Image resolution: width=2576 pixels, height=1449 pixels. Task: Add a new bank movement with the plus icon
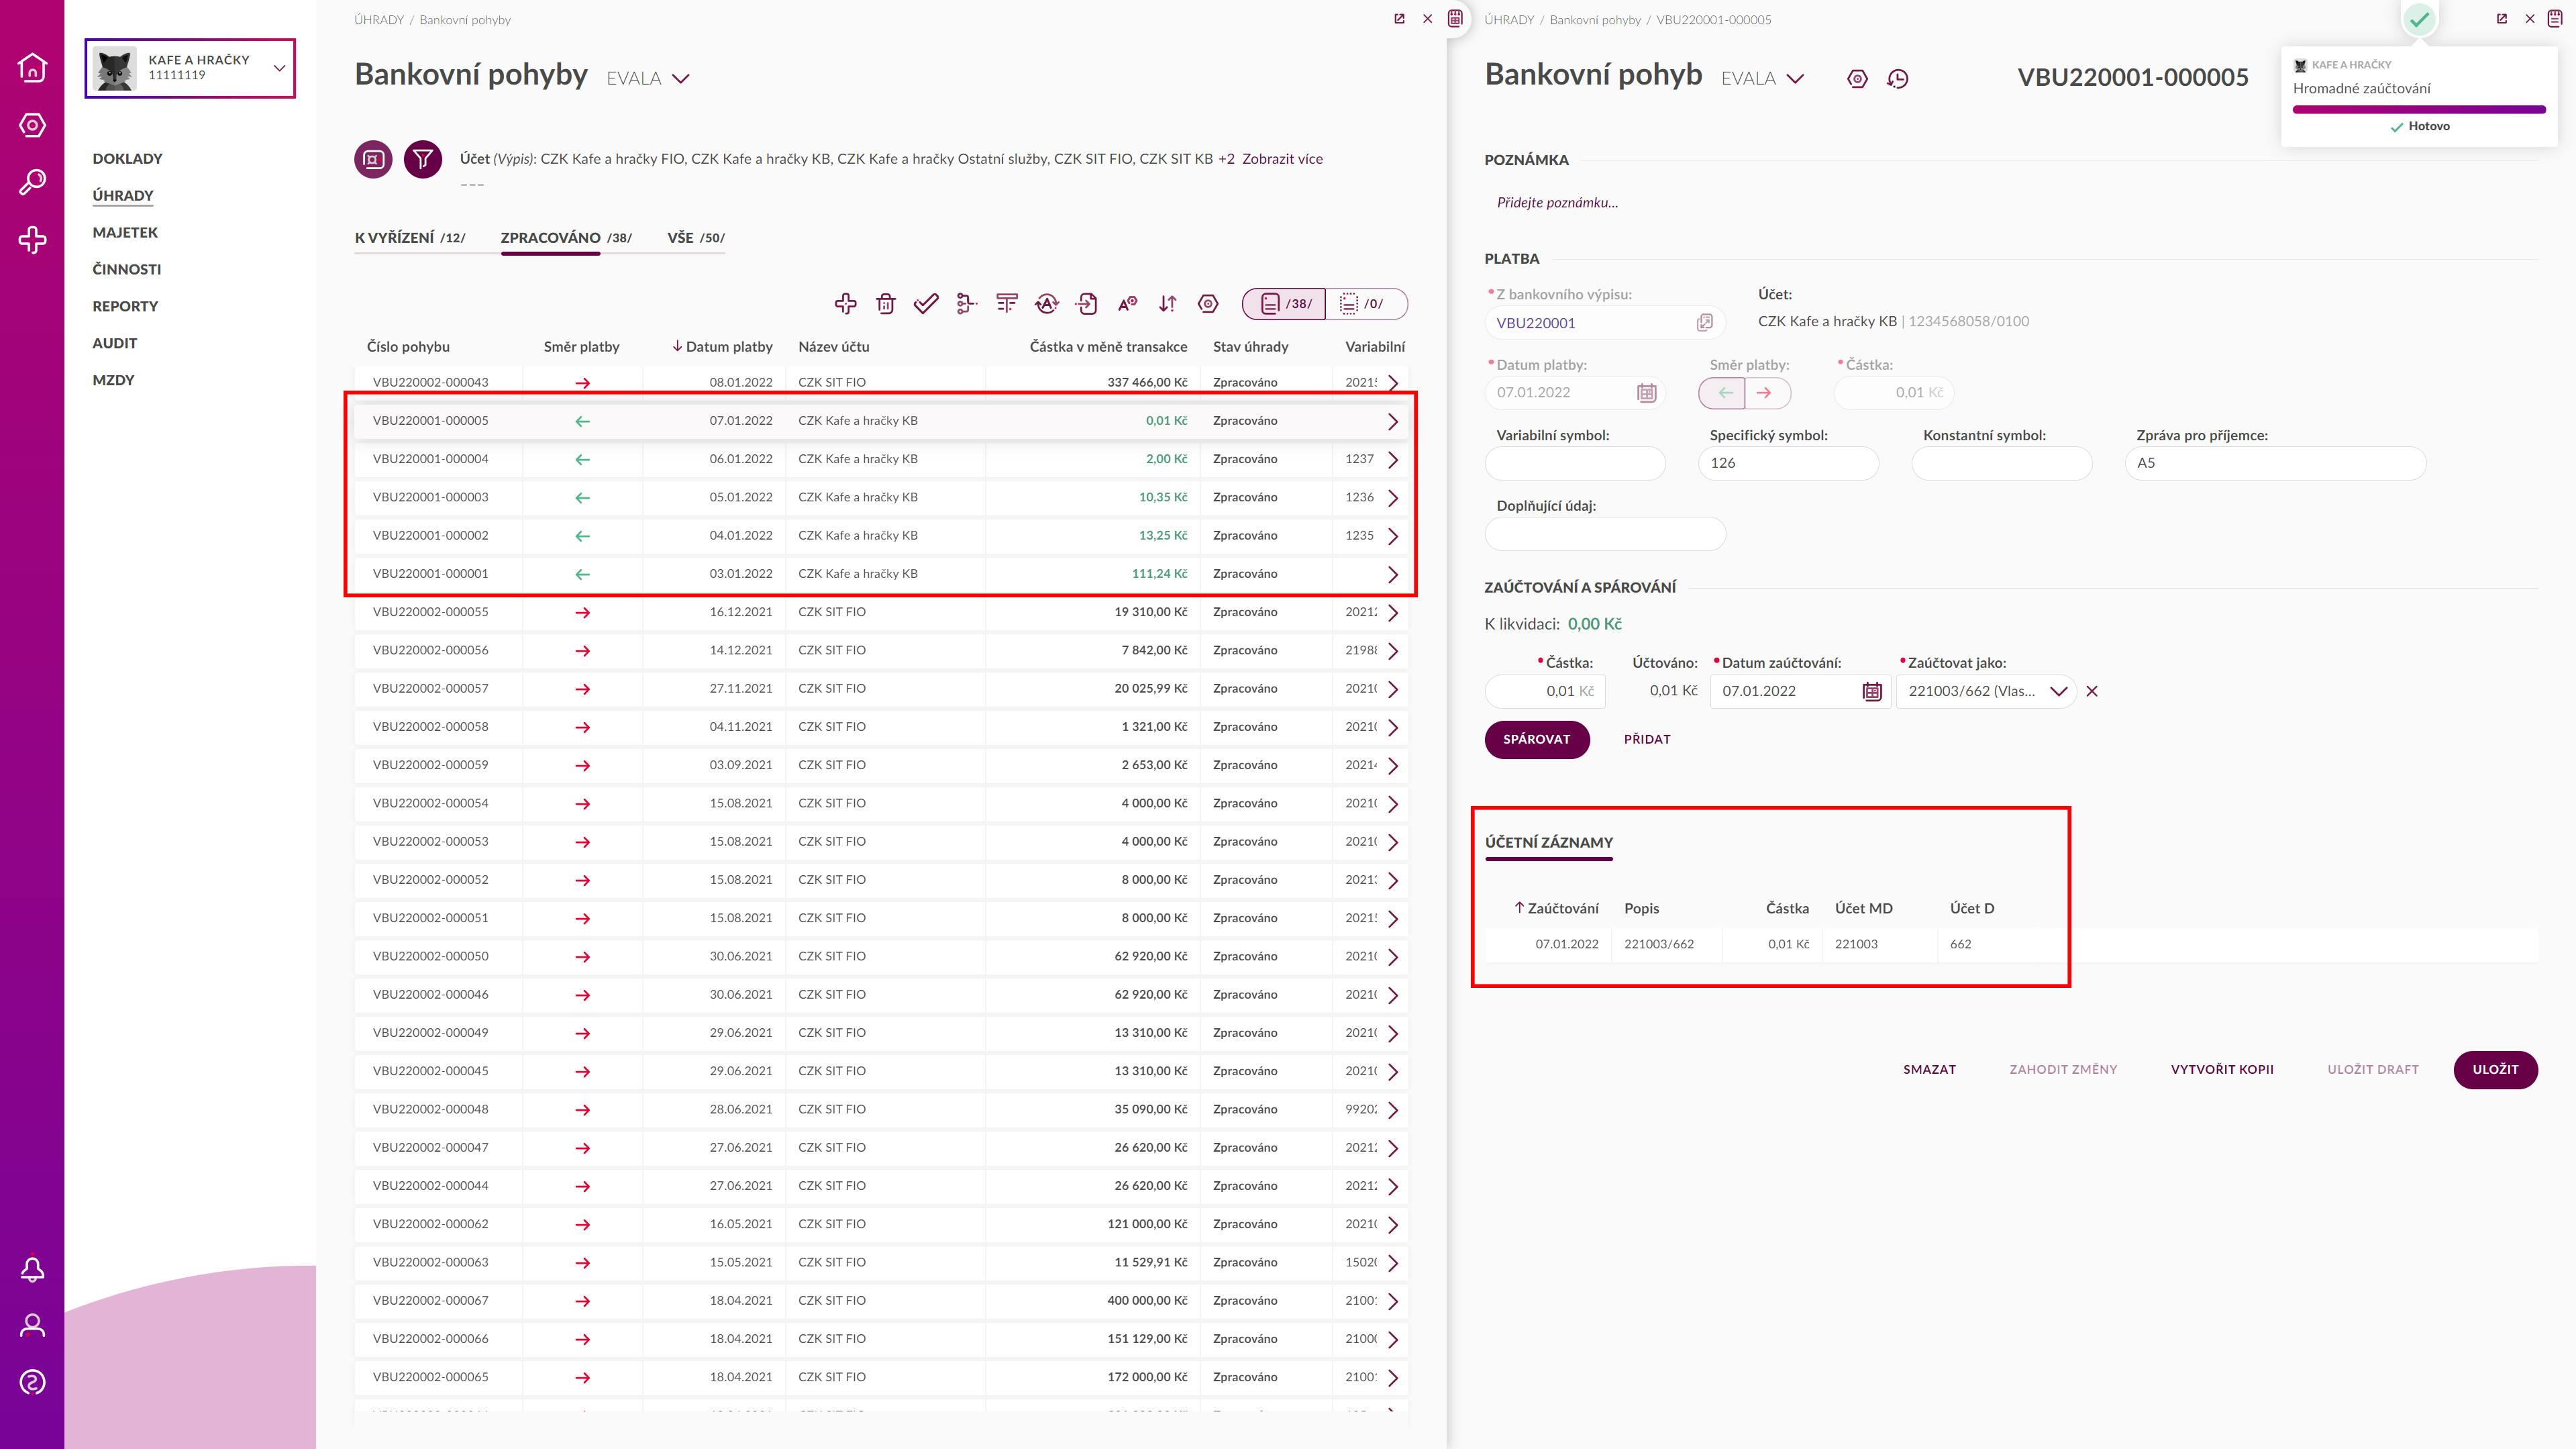tap(845, 303)
